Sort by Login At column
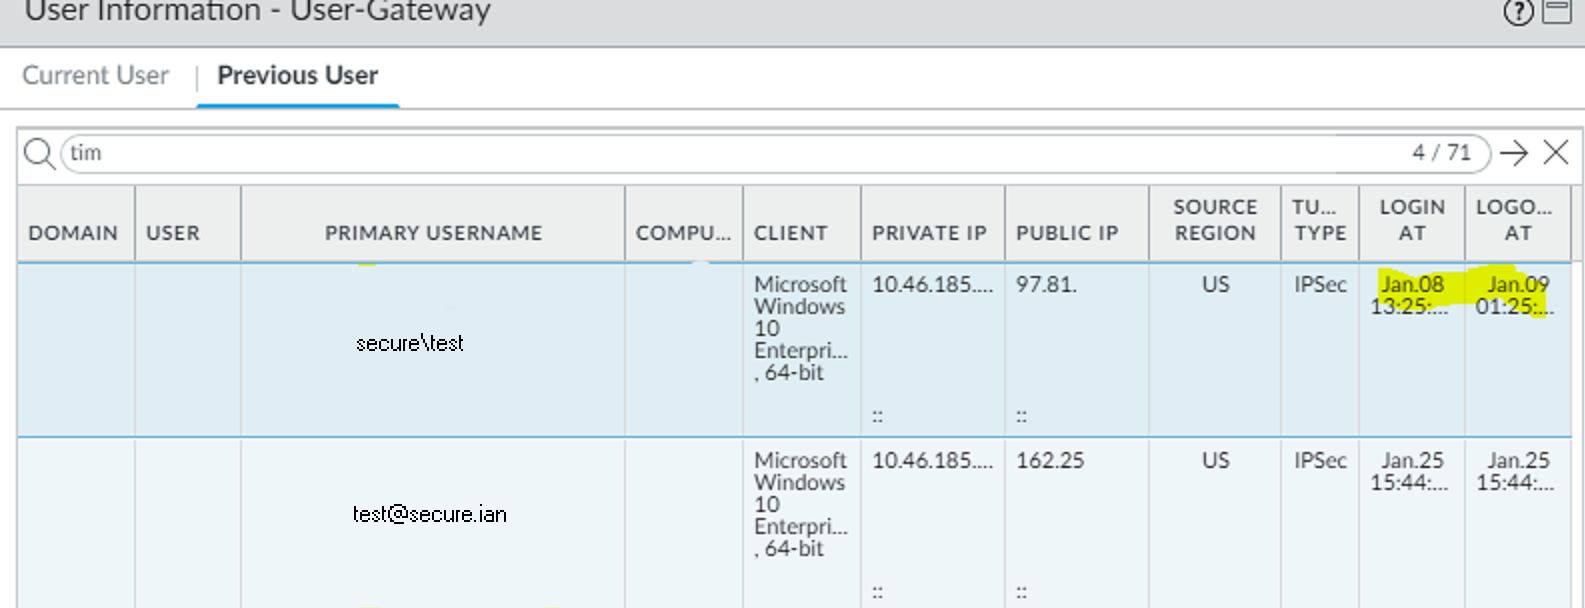Image resolution: width=1585 pixels, height=608 pixels. 1412,220
